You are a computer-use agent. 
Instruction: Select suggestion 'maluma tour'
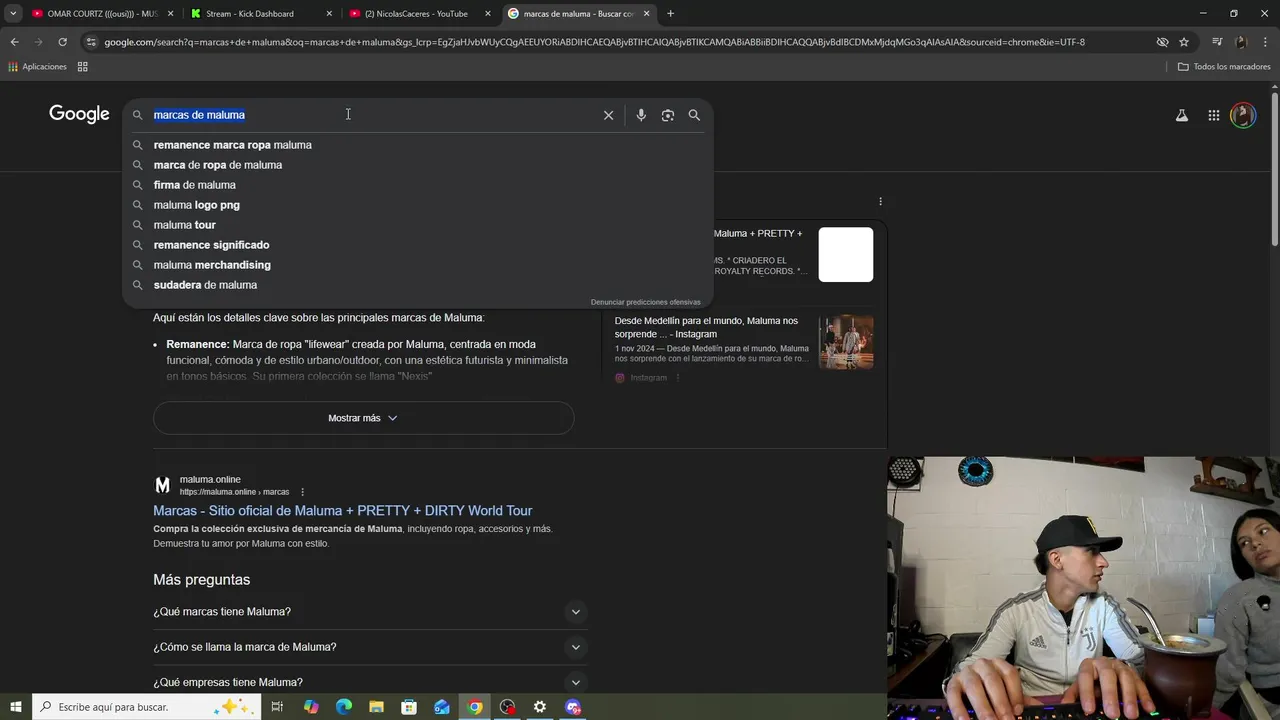pos(184,225)
